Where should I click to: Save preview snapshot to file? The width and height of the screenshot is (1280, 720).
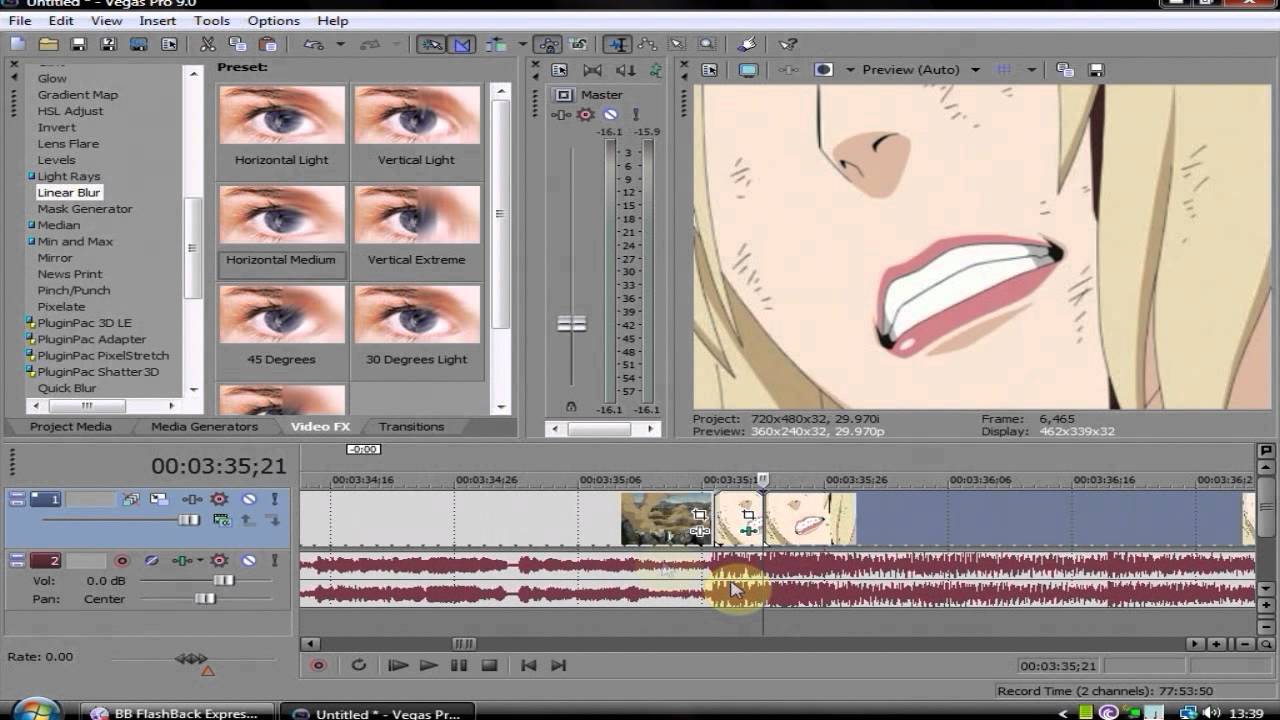click(x=1096, y=70)
